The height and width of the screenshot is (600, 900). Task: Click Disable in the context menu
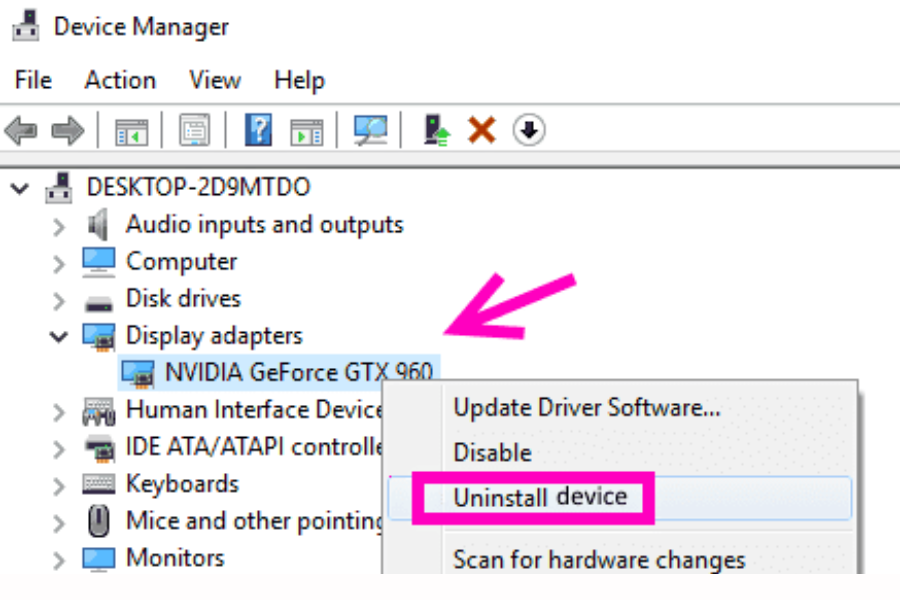492,452
